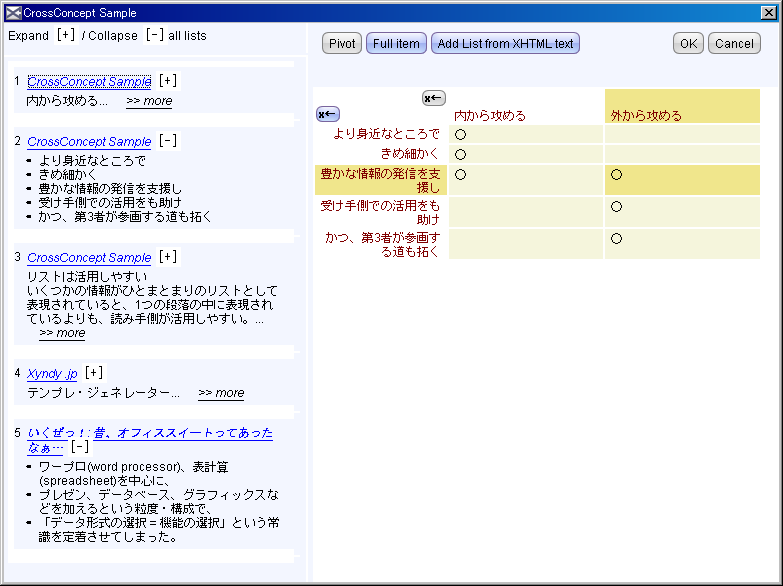This screenshot has height=586, width=783.
Task: Toggle circle for より身近なところで under 内から攻める
Action: [461, 134]
